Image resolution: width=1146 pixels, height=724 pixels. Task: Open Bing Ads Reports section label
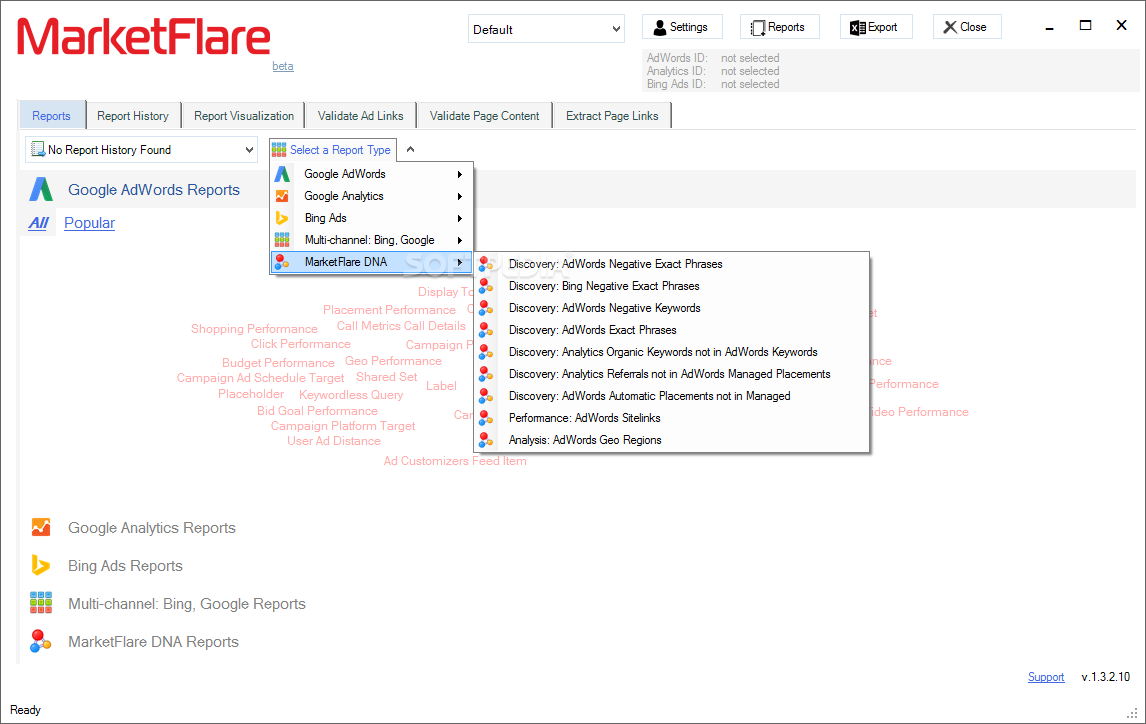125,565
